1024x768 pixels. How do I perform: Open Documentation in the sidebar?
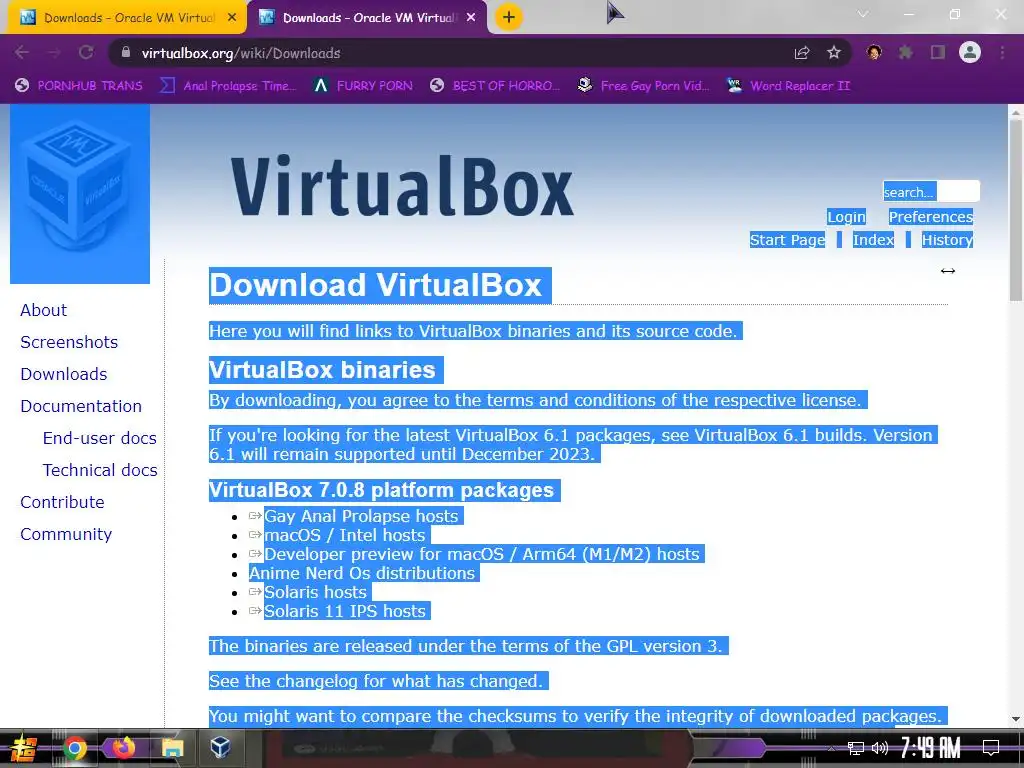point(81,406)
